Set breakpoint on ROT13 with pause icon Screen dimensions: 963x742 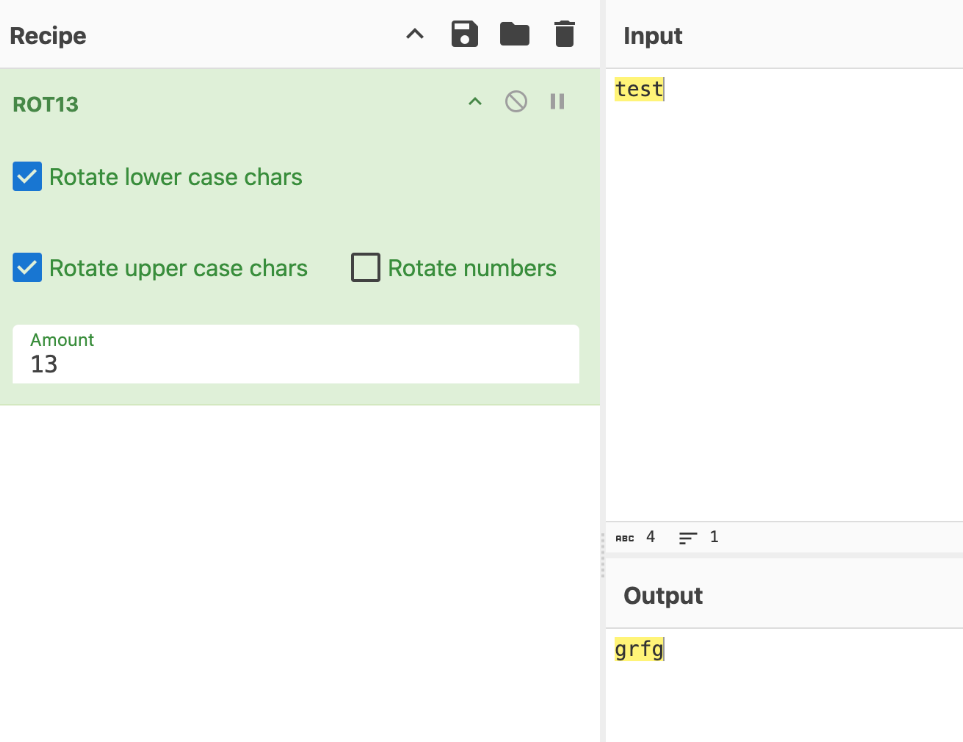coord(557,101)
